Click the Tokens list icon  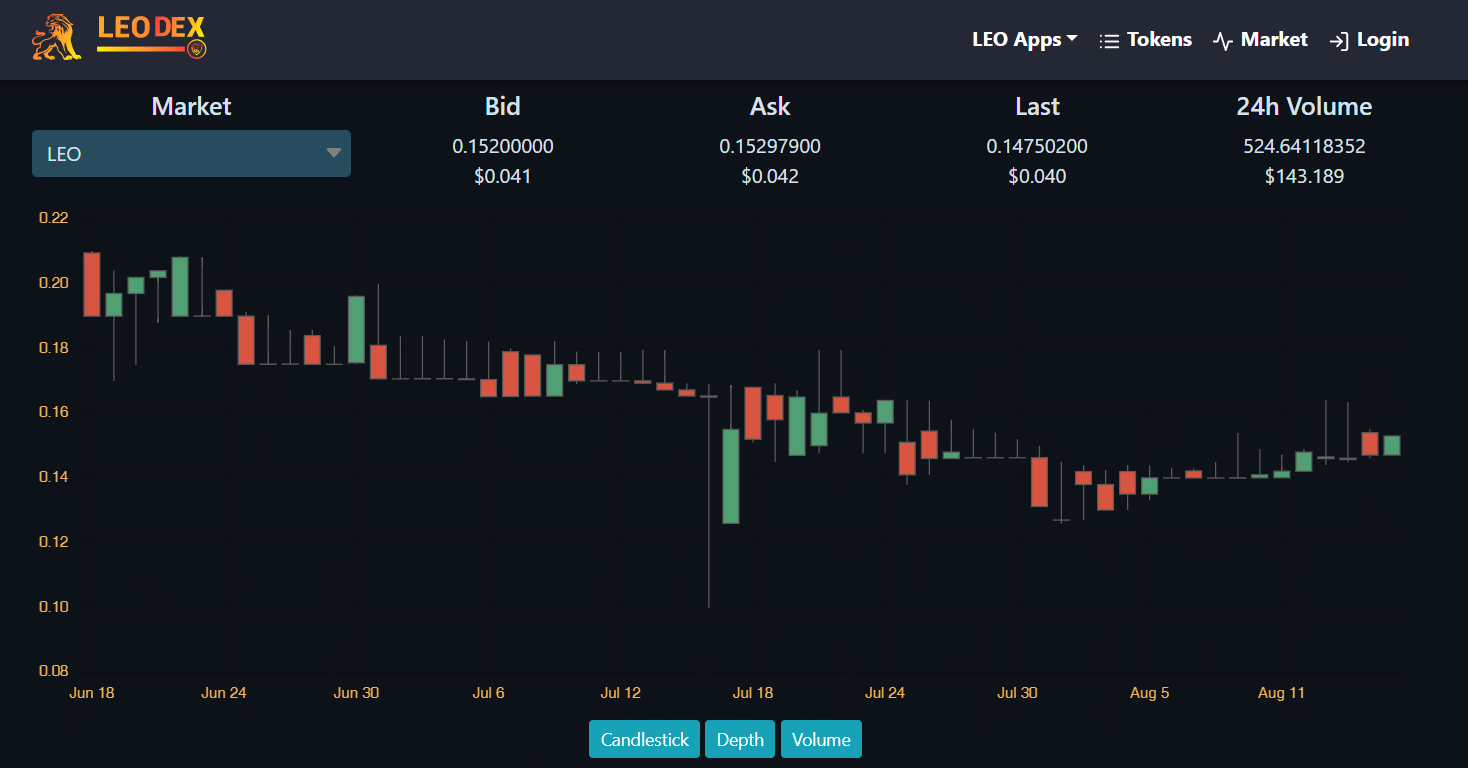(1108, 41)
